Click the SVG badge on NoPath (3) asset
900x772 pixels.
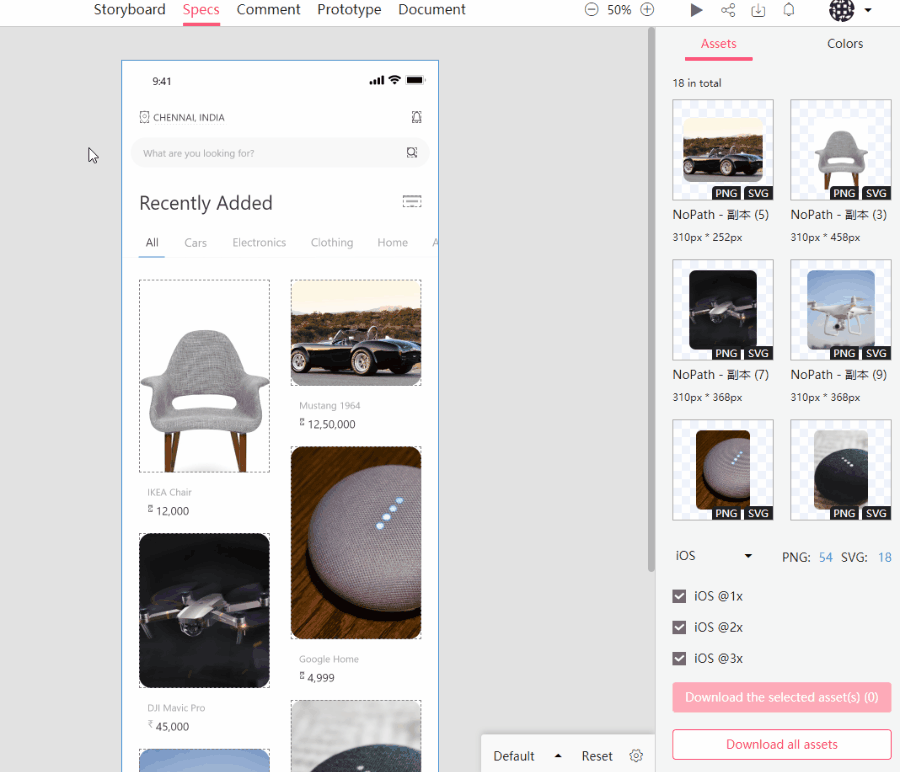[x=876, y=193]
